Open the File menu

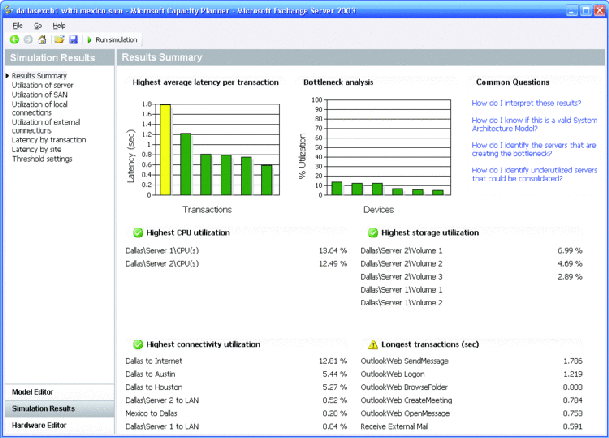tap(17, 24)
